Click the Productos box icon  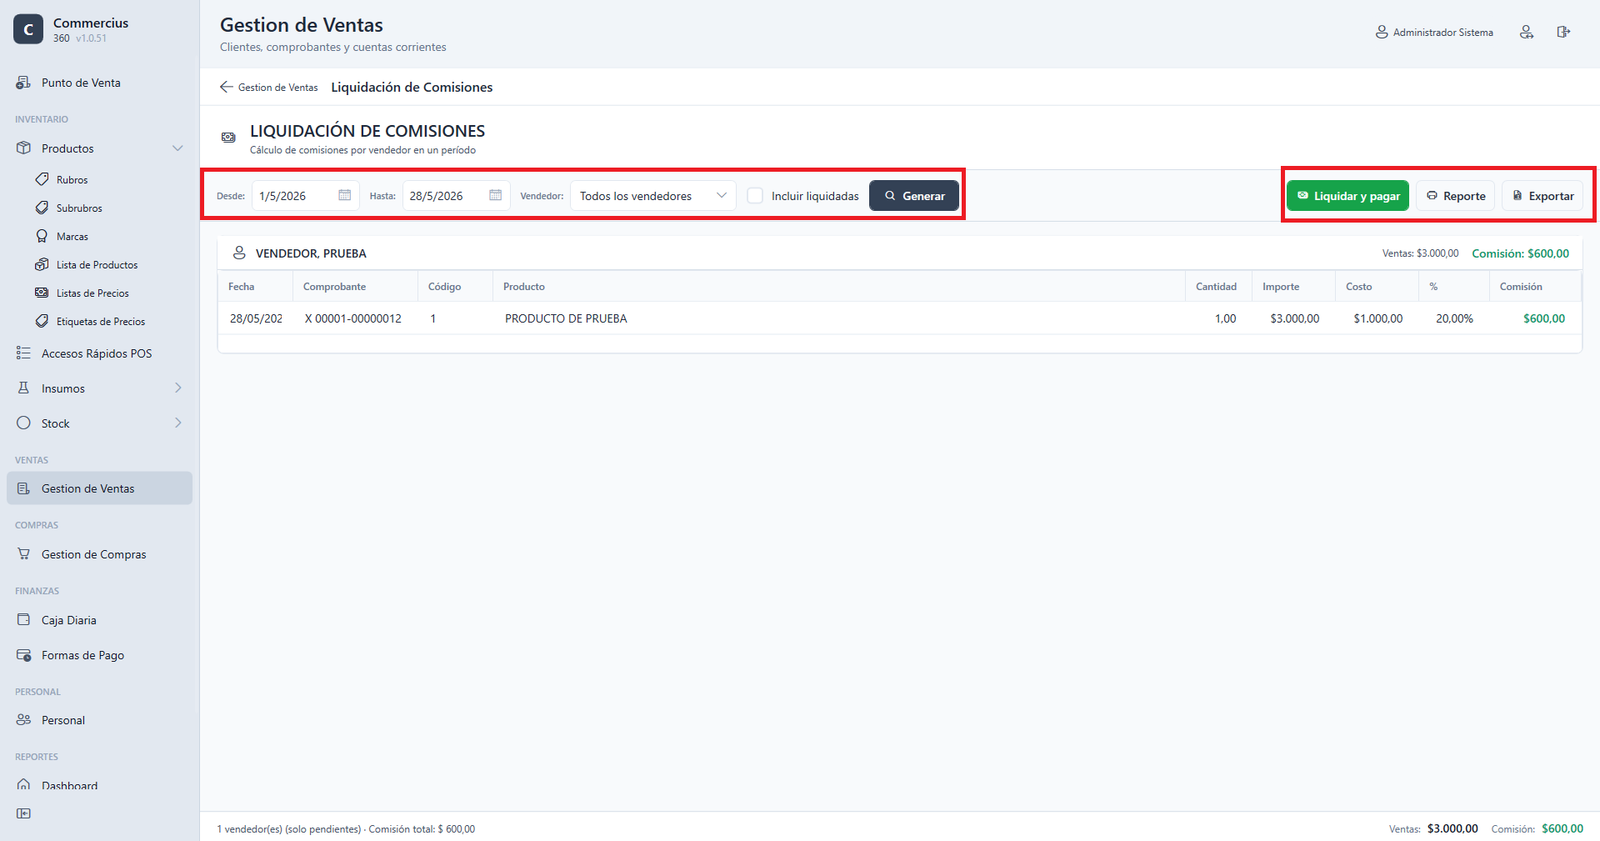[24, 148]
